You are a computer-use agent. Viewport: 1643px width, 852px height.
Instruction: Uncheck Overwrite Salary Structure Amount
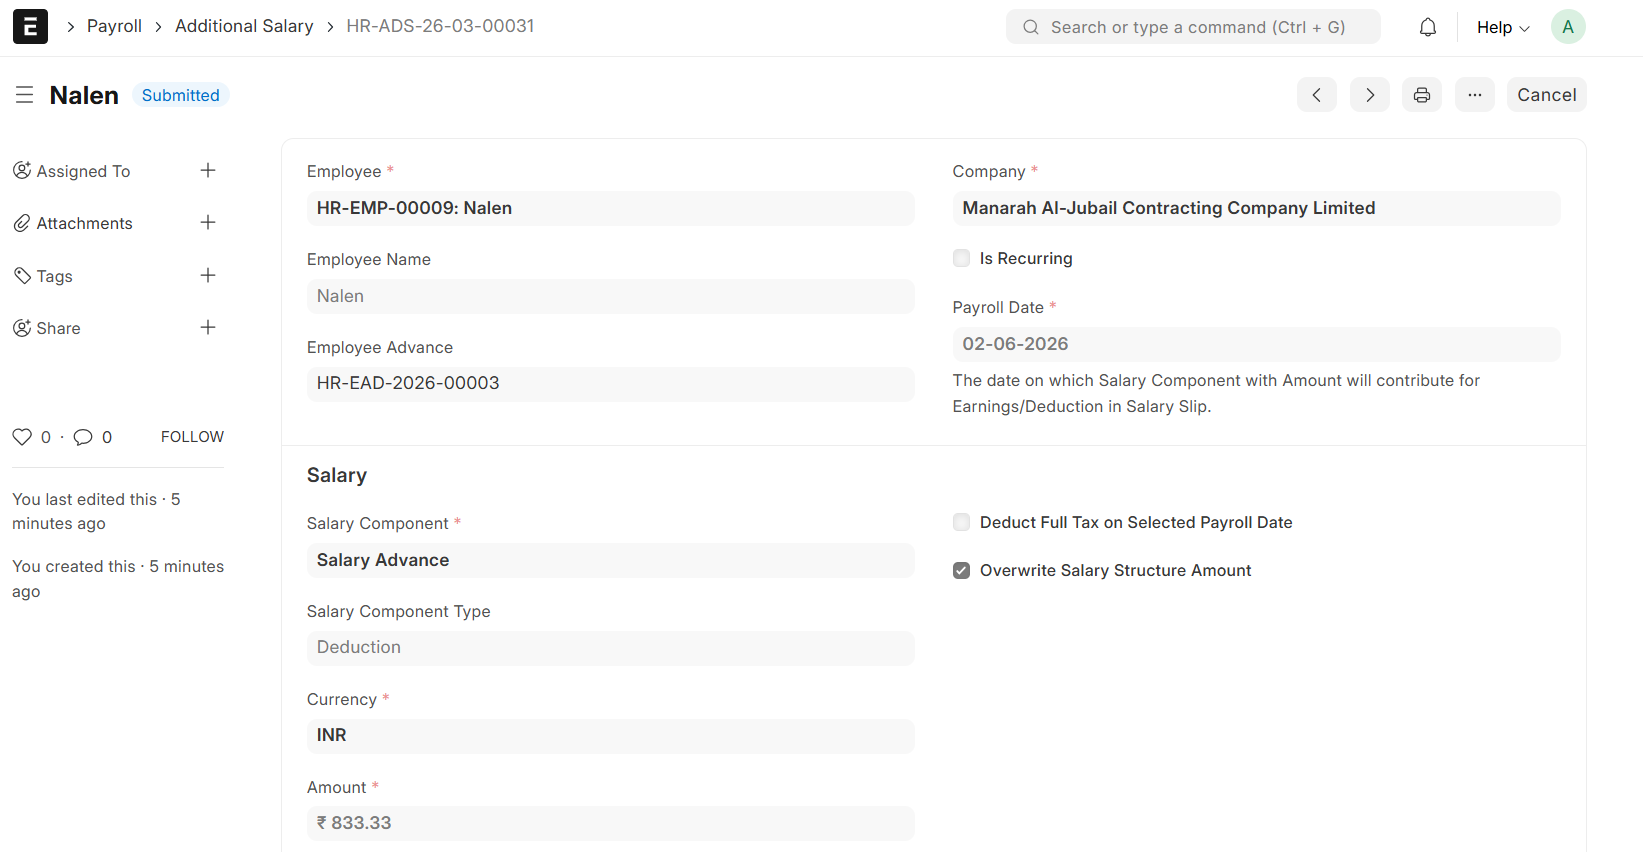(x=961, y=571)
